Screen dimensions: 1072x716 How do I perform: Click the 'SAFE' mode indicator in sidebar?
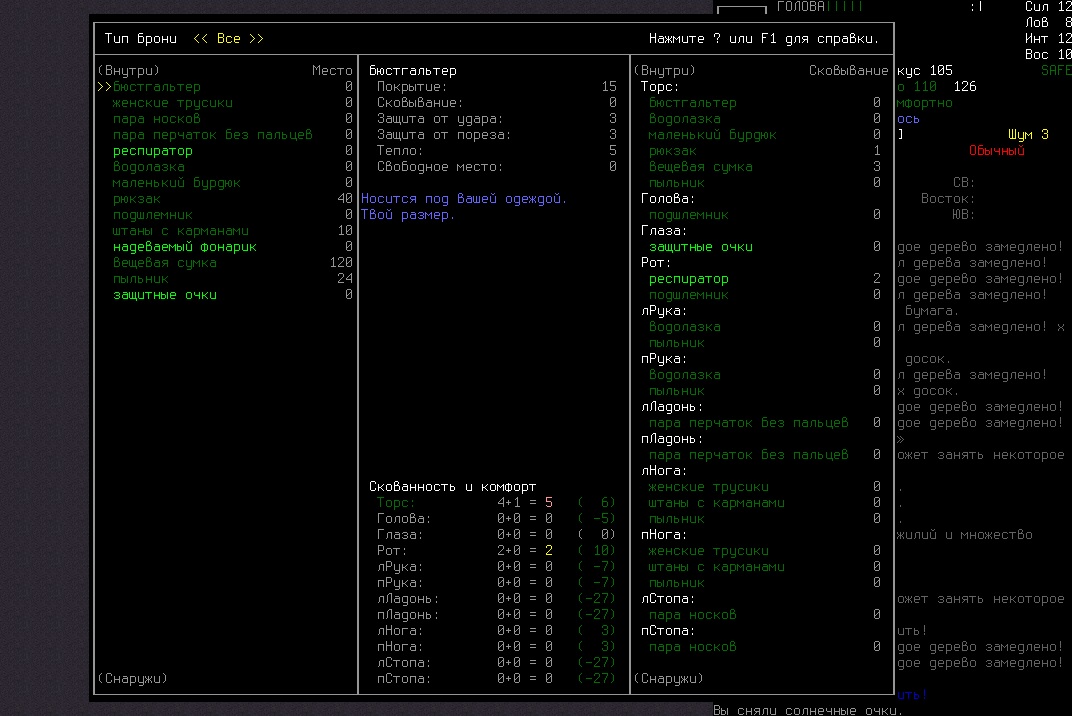tap(1056, 70)
